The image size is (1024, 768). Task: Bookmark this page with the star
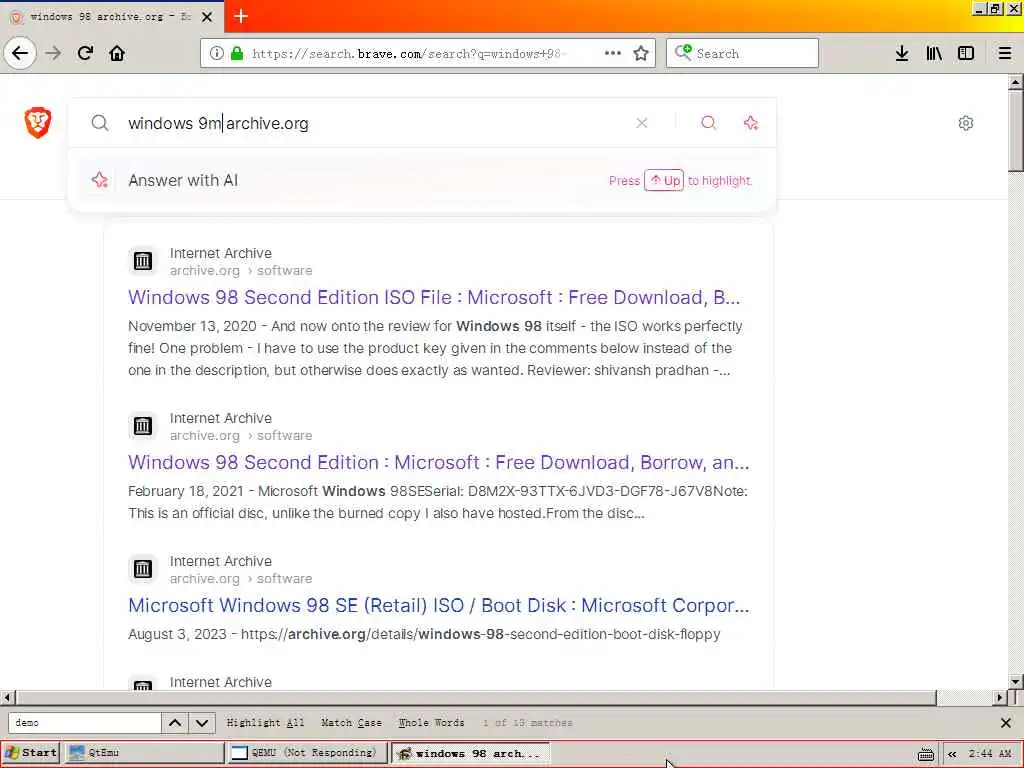point(641,53)
